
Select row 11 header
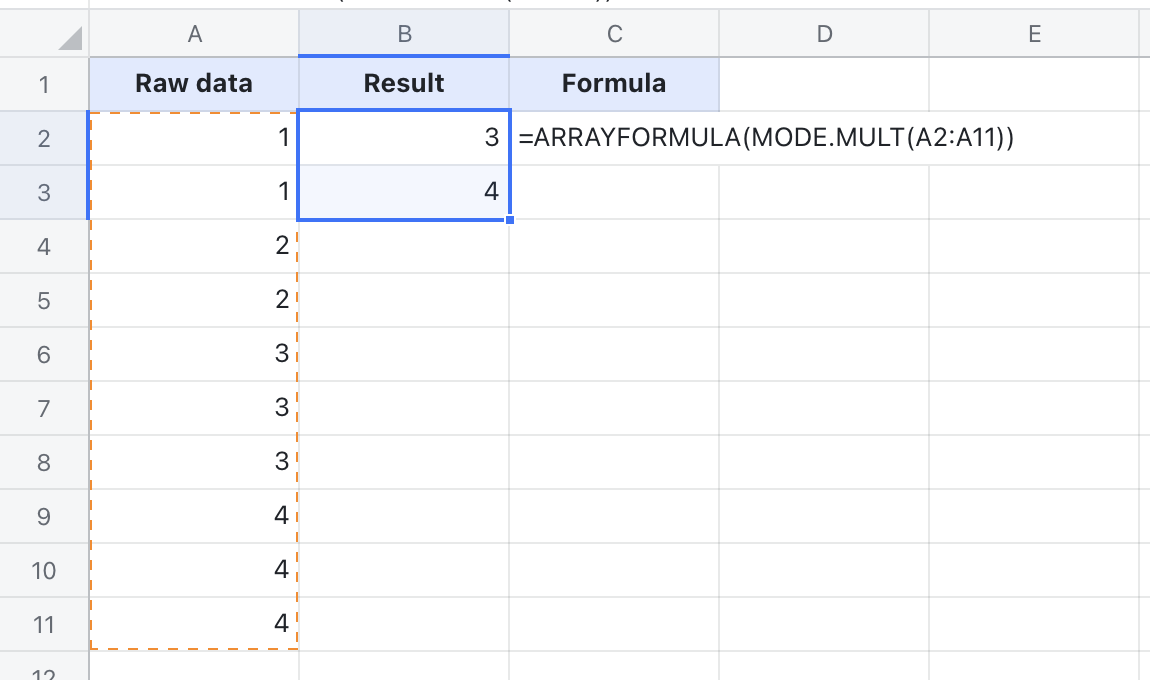tap(42, 622)
